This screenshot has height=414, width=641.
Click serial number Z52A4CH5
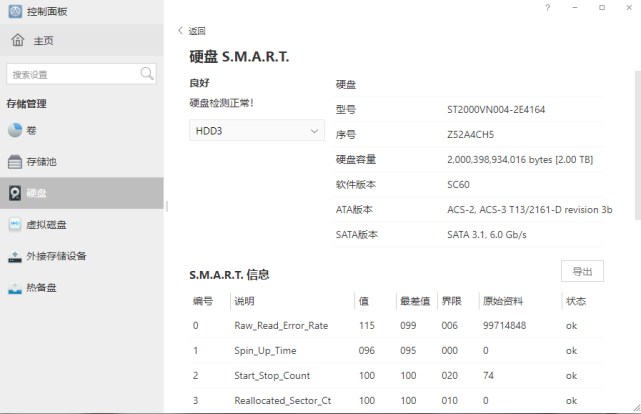pos(471,134)
